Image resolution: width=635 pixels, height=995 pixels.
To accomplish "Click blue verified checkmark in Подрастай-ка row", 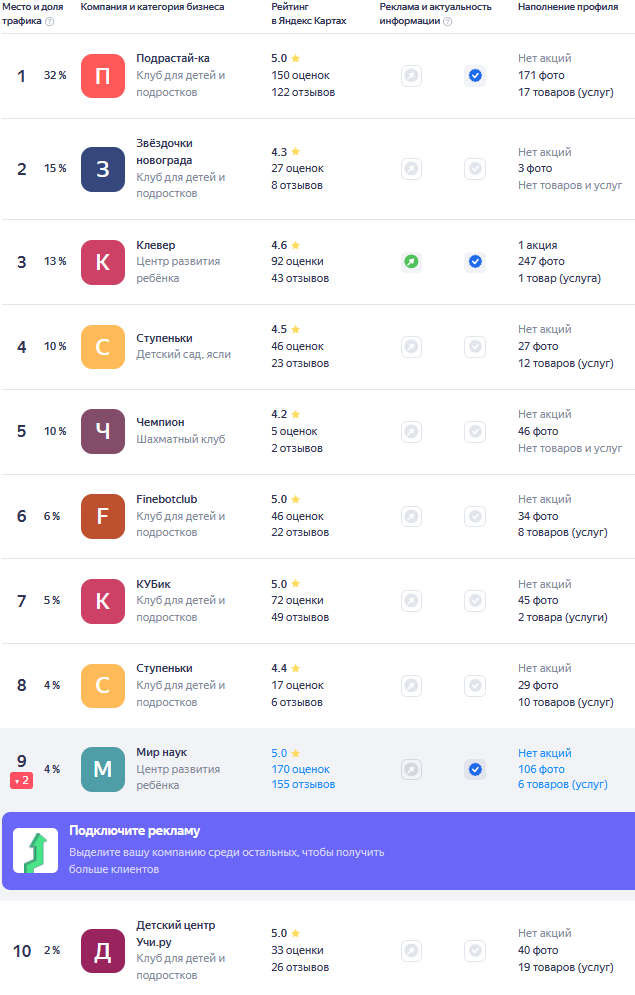I will point(475,75).
